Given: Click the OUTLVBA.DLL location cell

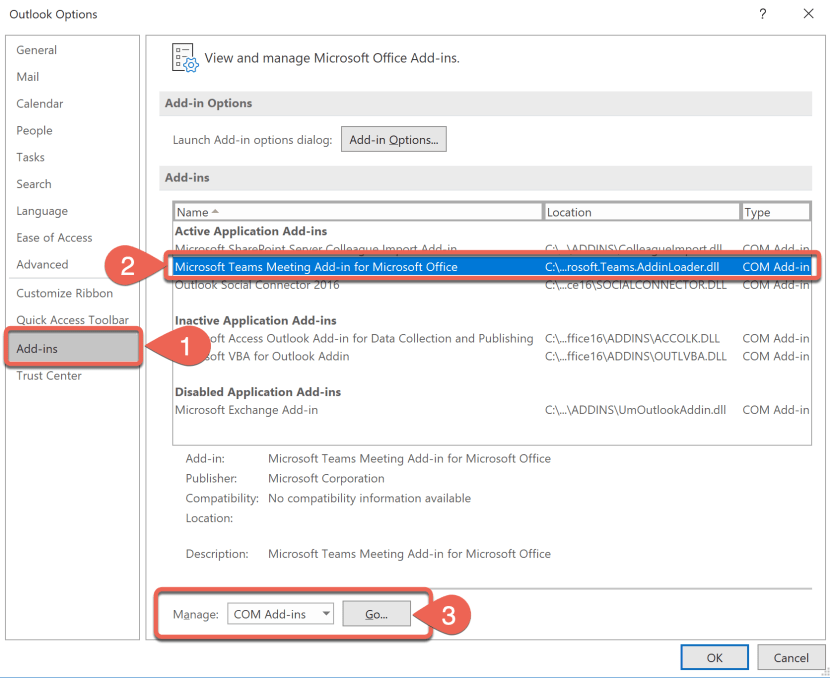Looking at the screenshot, I should click(x=636, y=356).
